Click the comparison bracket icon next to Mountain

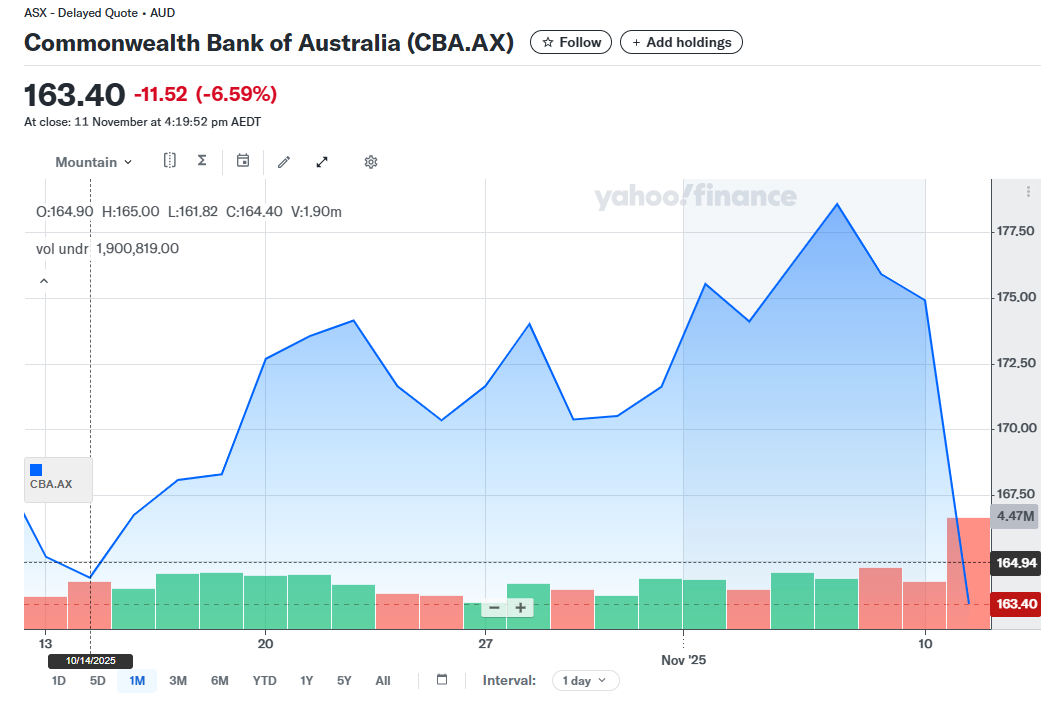point(169,160)
